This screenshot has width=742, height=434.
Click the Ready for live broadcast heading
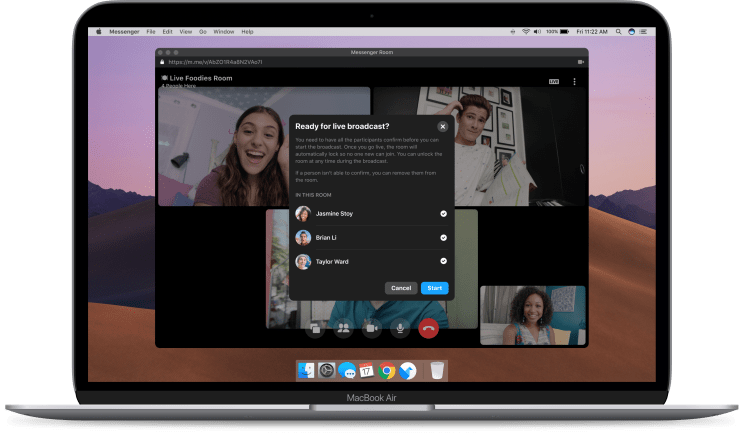342,126
